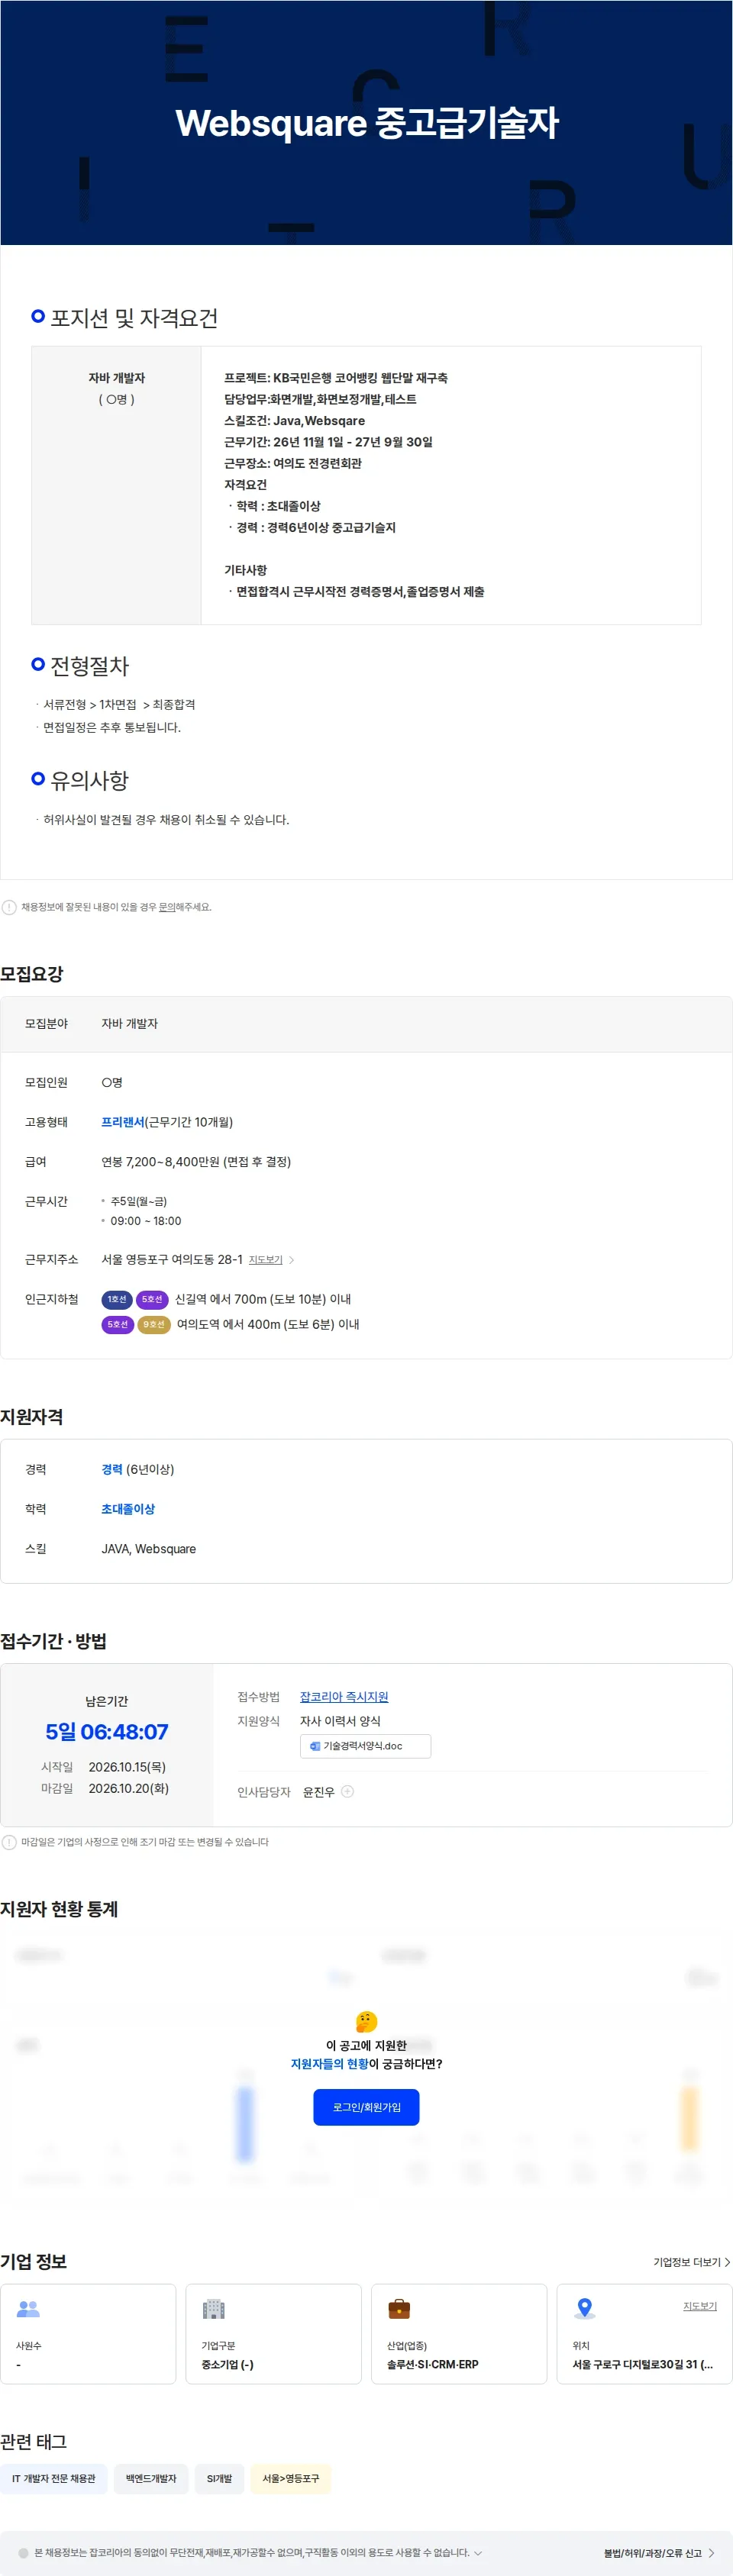Open 지도보기 in the 위치 card
Screen dimensions: 733x2576
click(700, 2306)
